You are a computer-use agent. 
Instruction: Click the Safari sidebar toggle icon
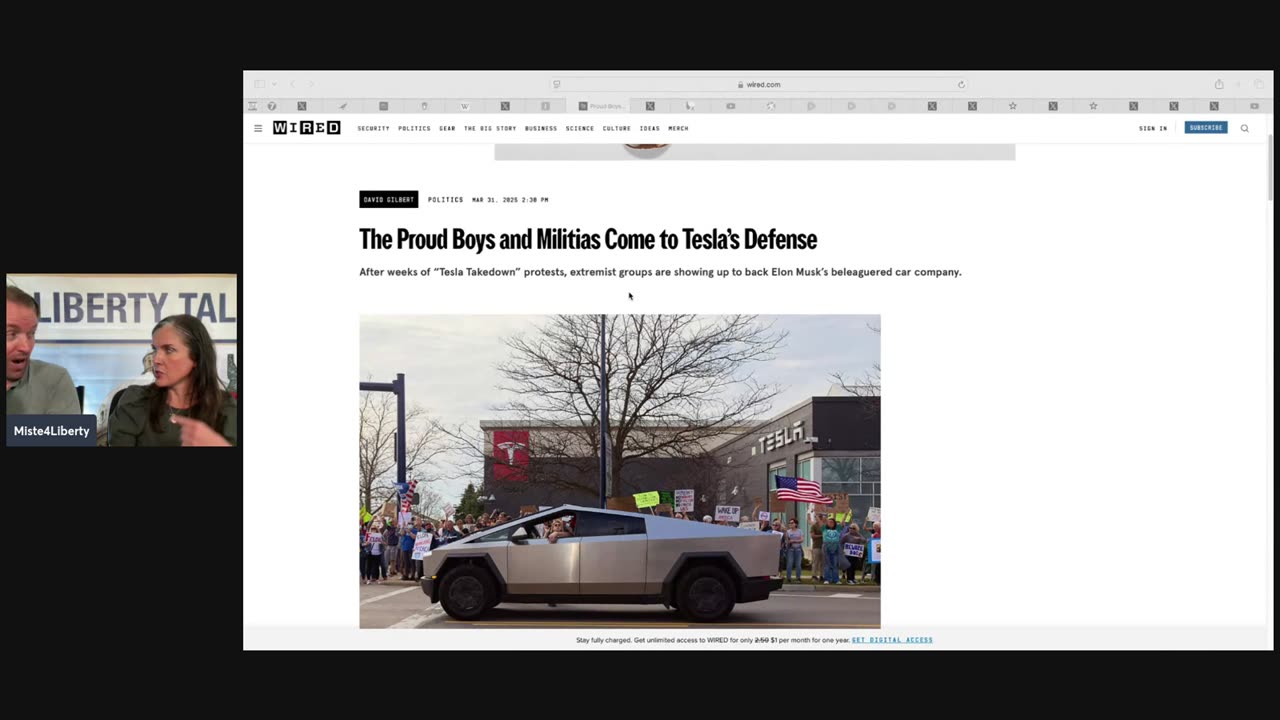click(259, 84)
